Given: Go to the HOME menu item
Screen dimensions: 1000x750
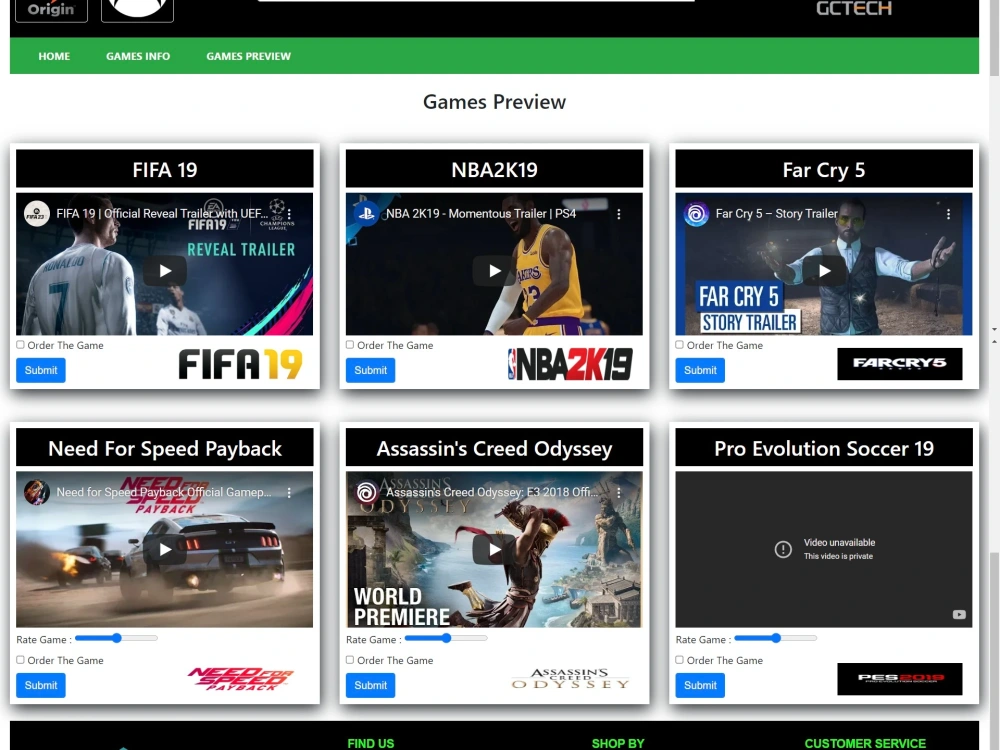Looking at the screenshot, I should tap(54, 56).
